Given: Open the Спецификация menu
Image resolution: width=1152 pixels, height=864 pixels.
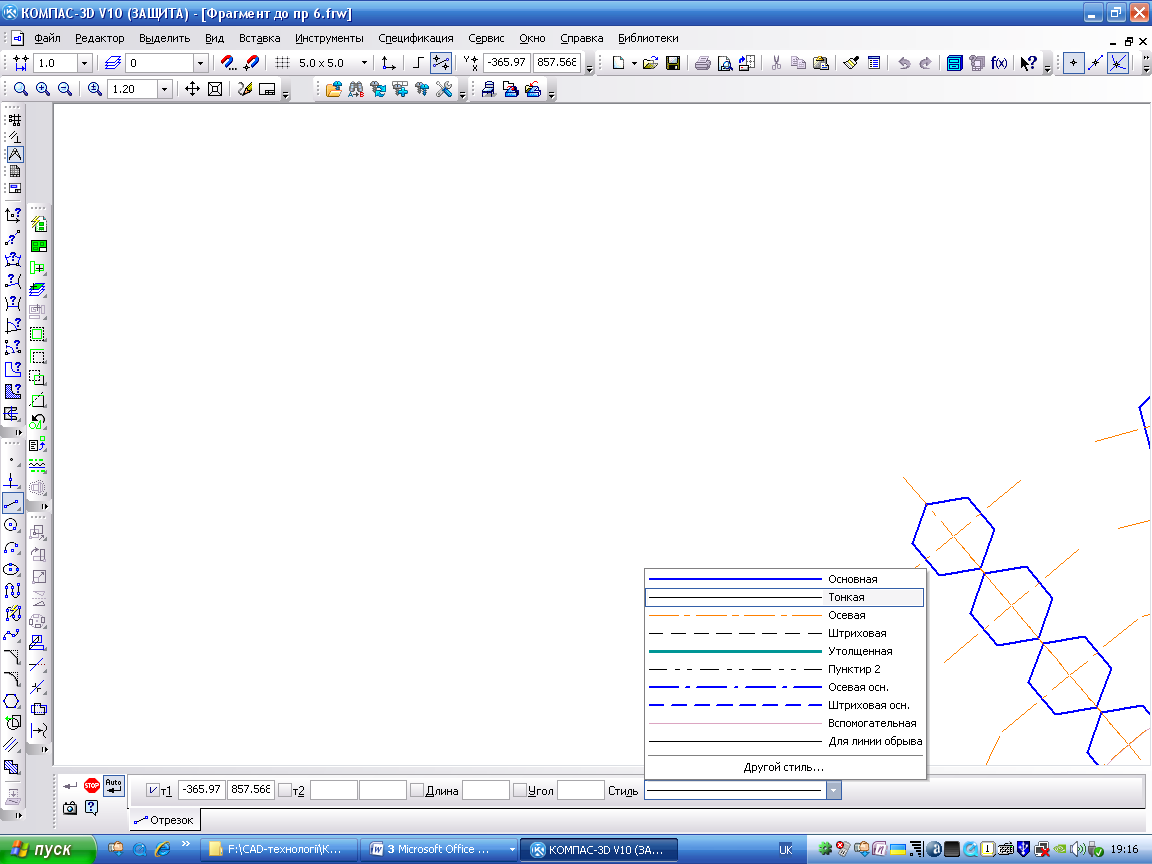Looking at the screenshot, I should pos(415,38).
